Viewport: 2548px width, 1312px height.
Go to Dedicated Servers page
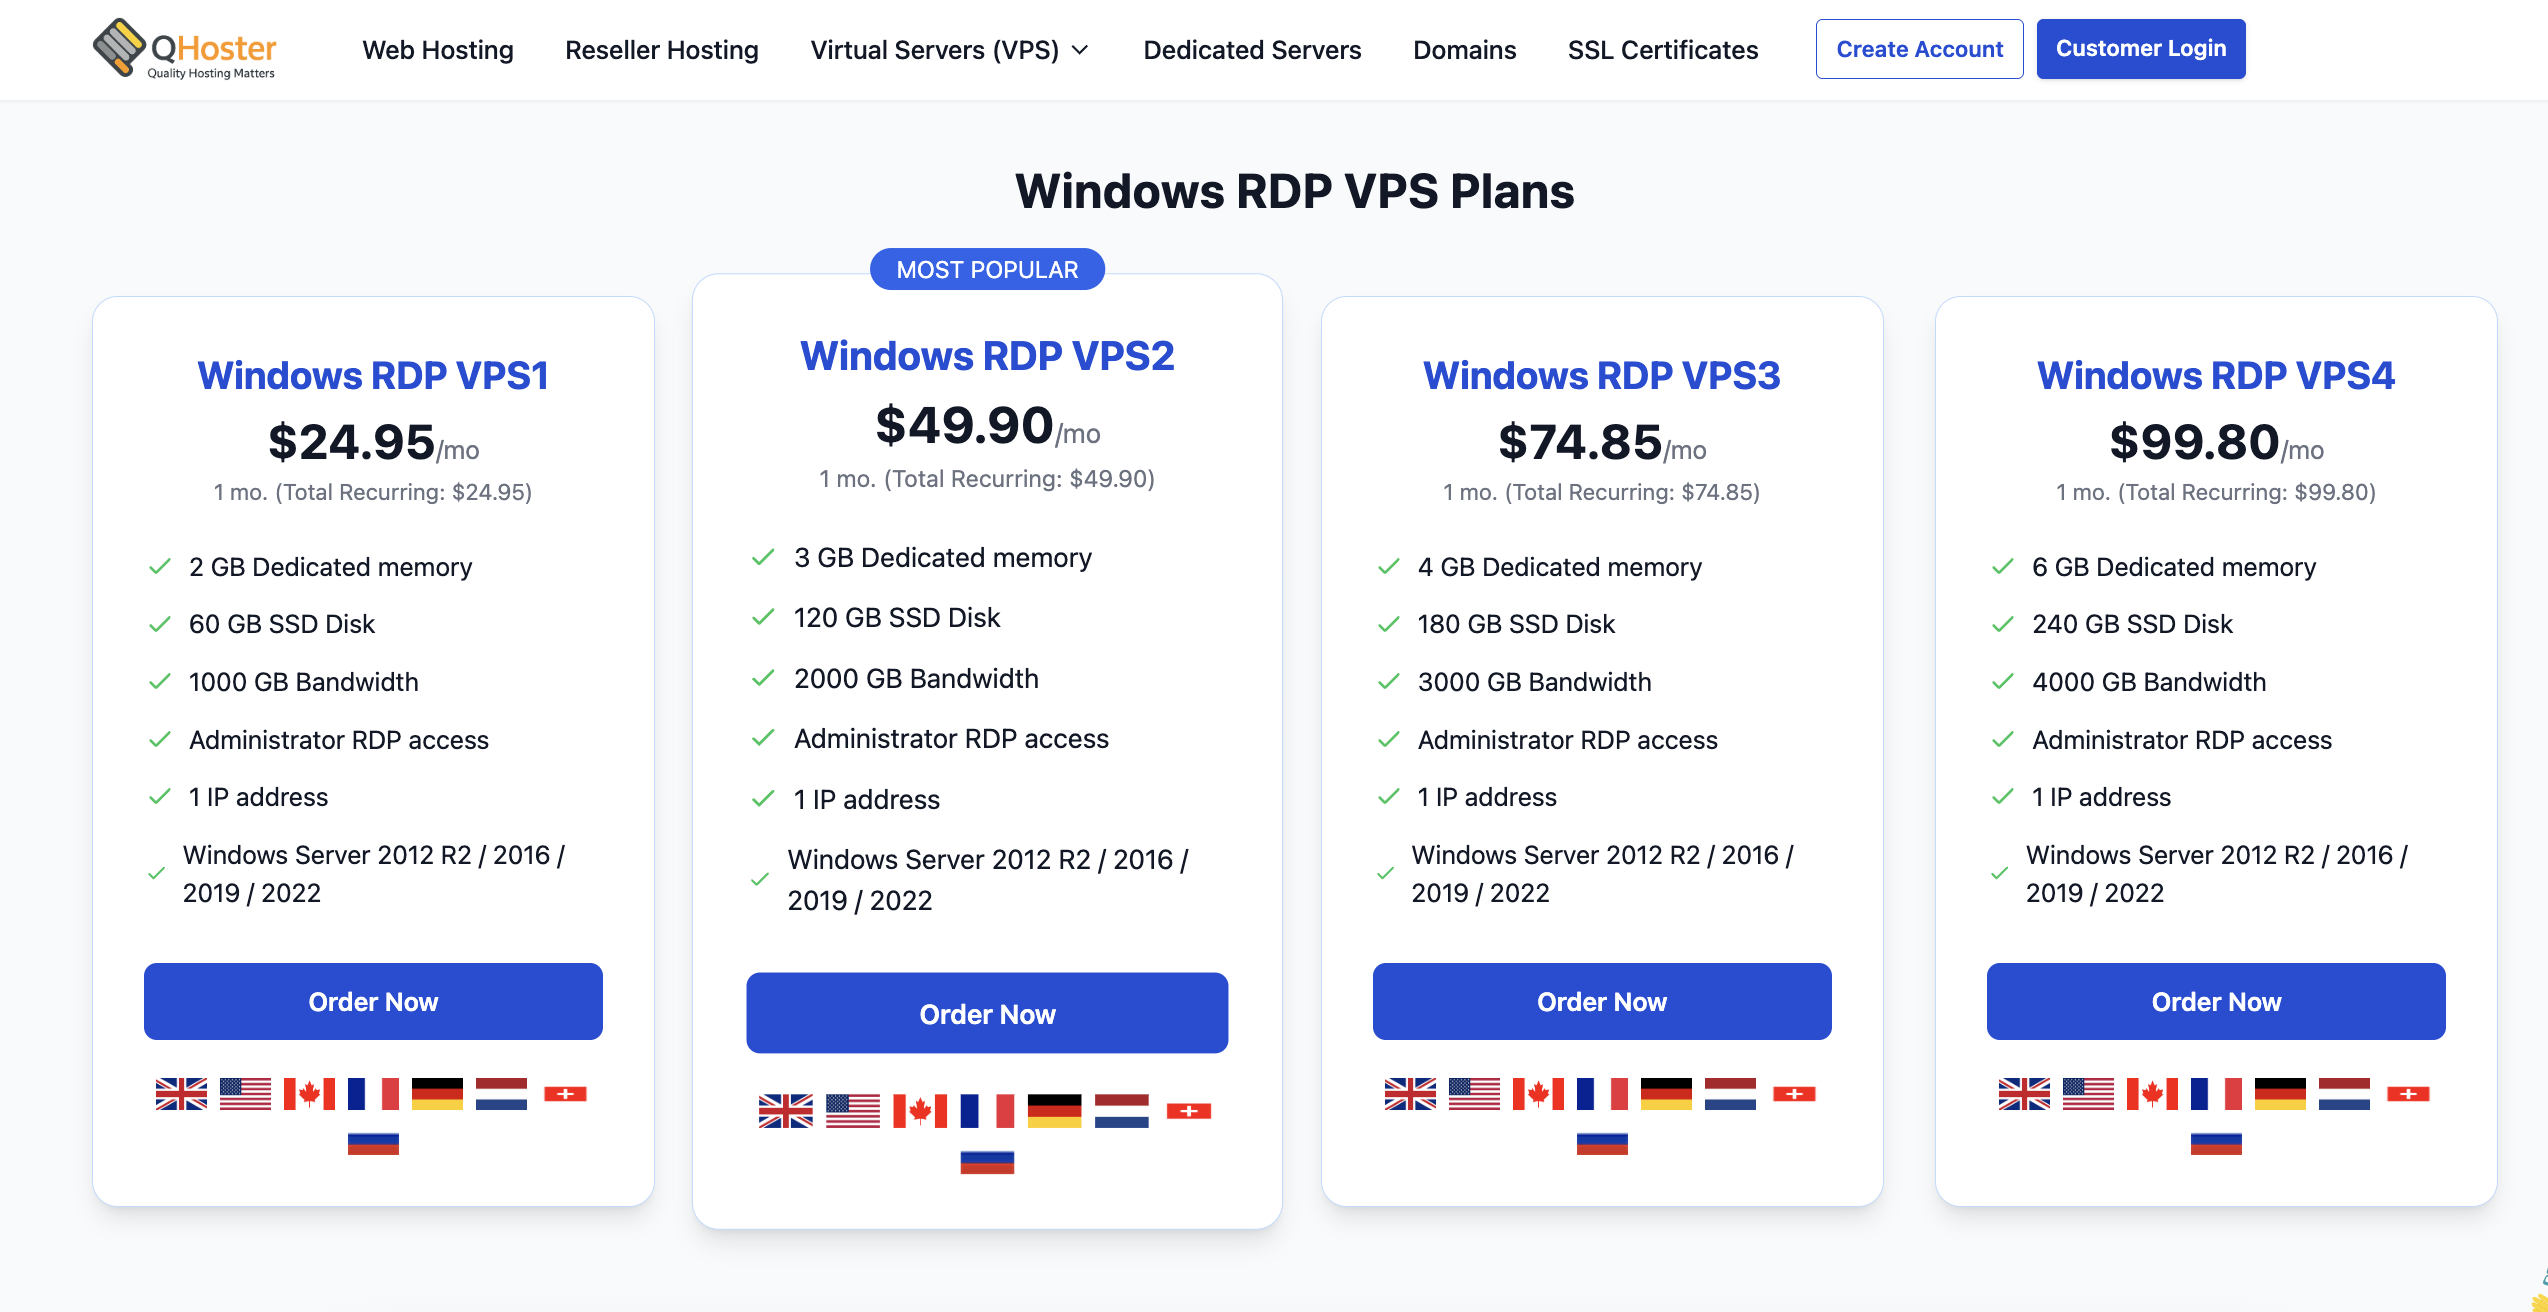tap(1252, 50)
